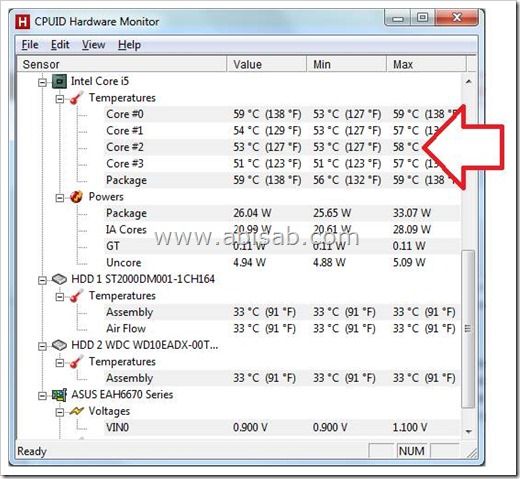Click Core #0 value 59 °C

click(x=267, y=114)
